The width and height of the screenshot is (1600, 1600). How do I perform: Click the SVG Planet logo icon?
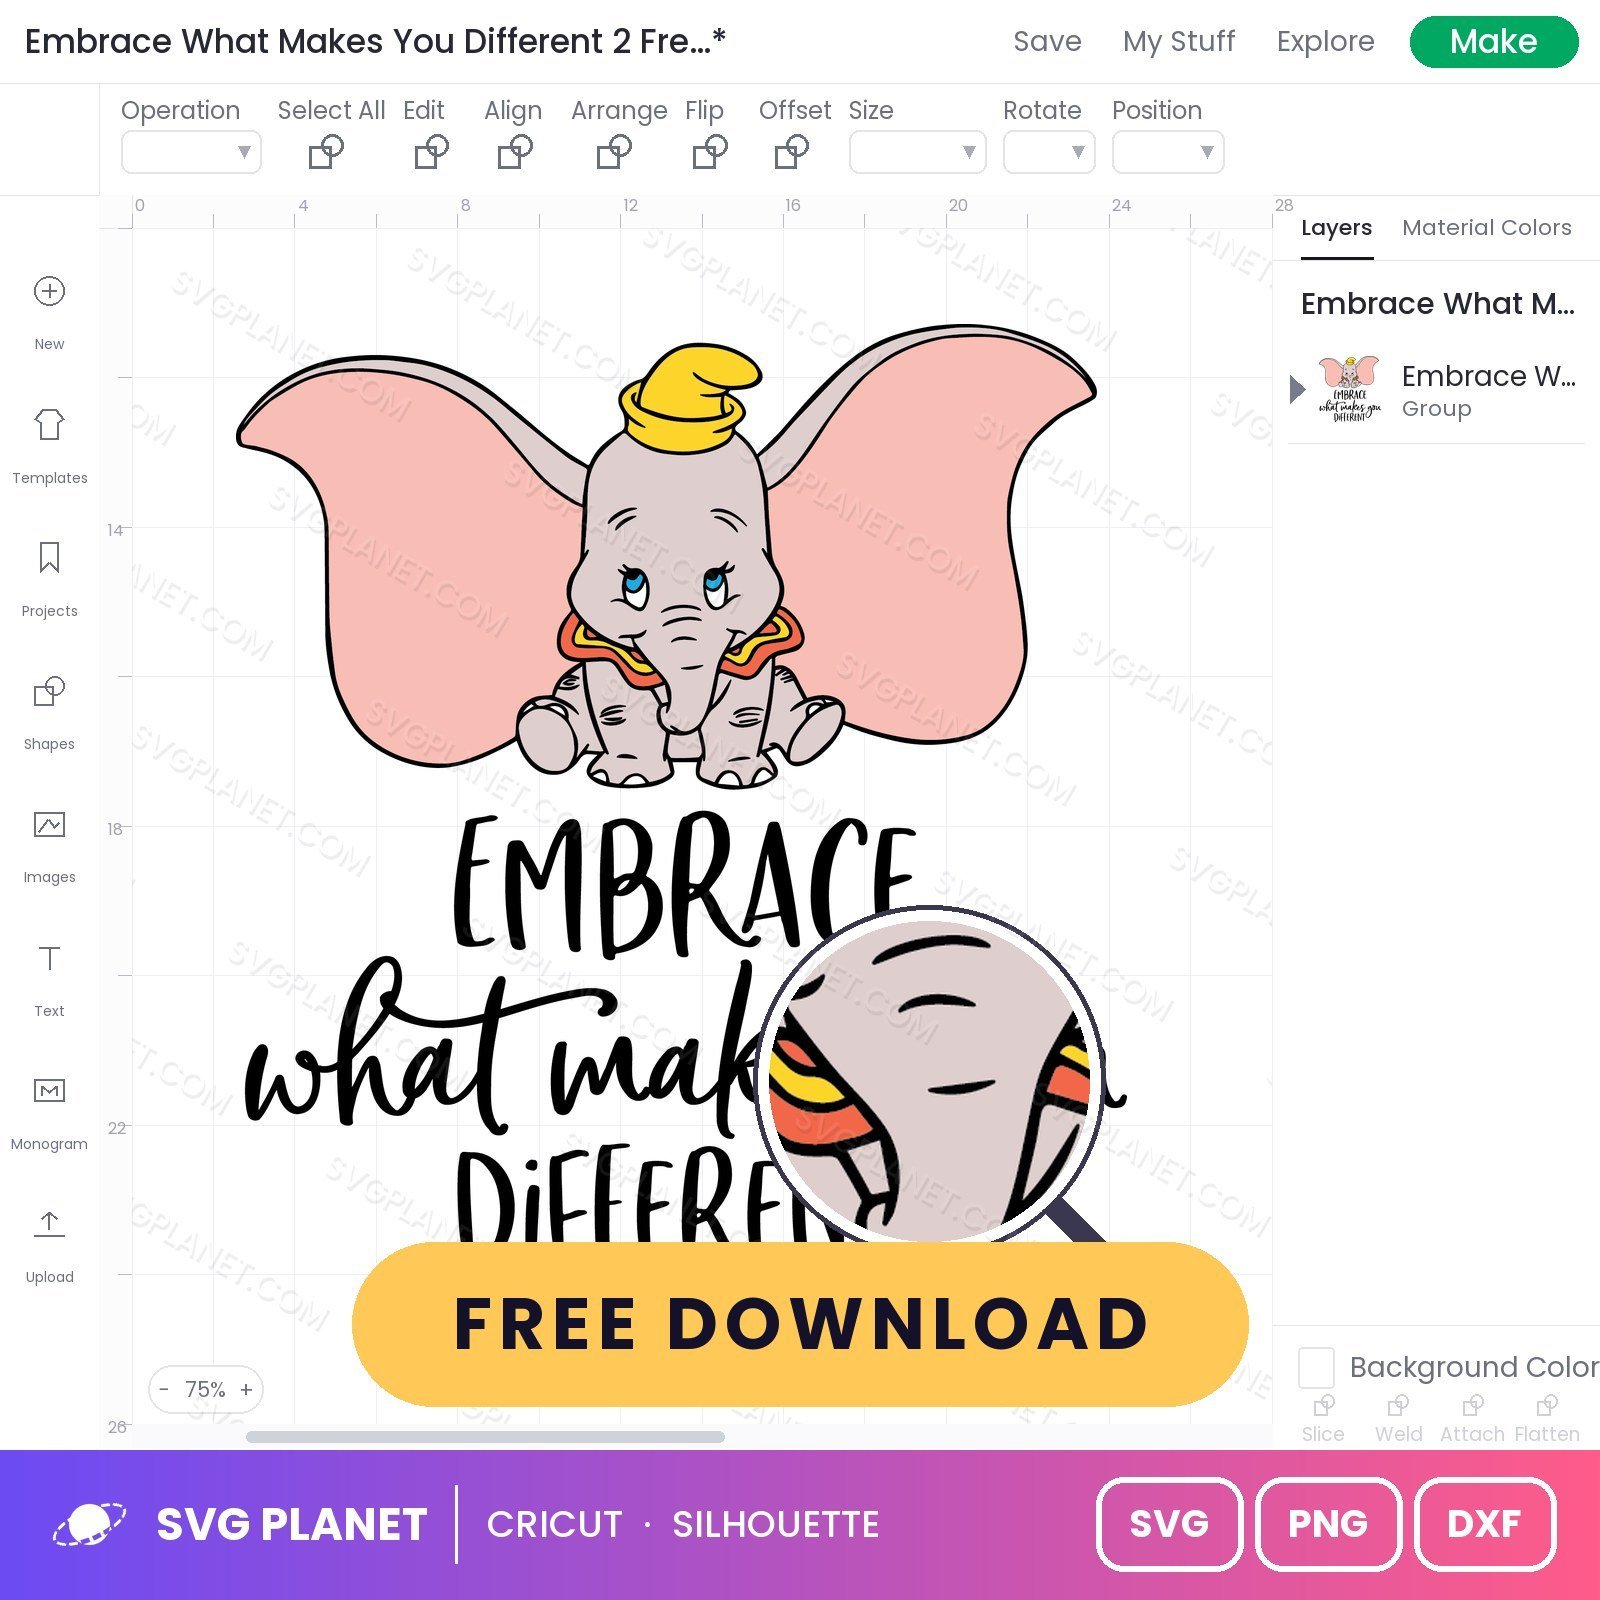(x=90, y=1524)
